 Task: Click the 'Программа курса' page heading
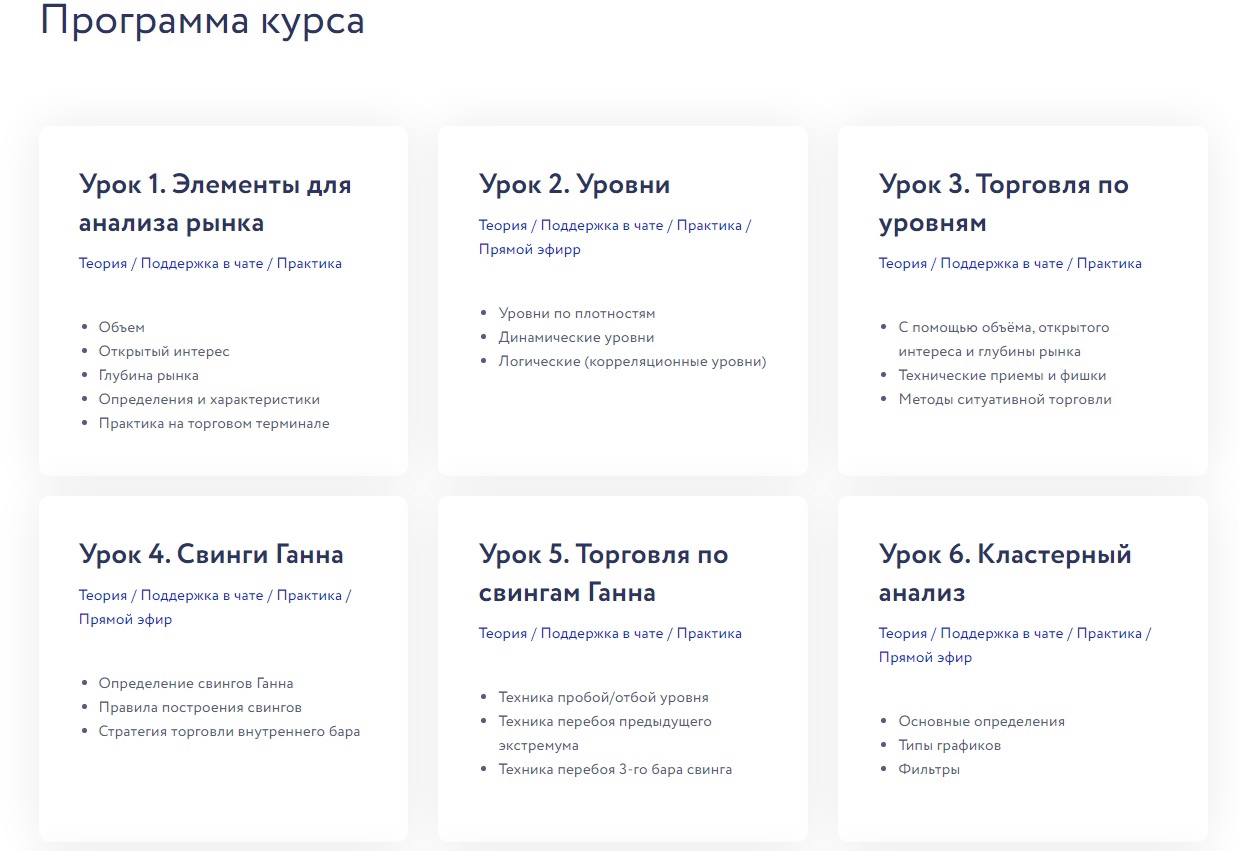(x=202, y=20)
